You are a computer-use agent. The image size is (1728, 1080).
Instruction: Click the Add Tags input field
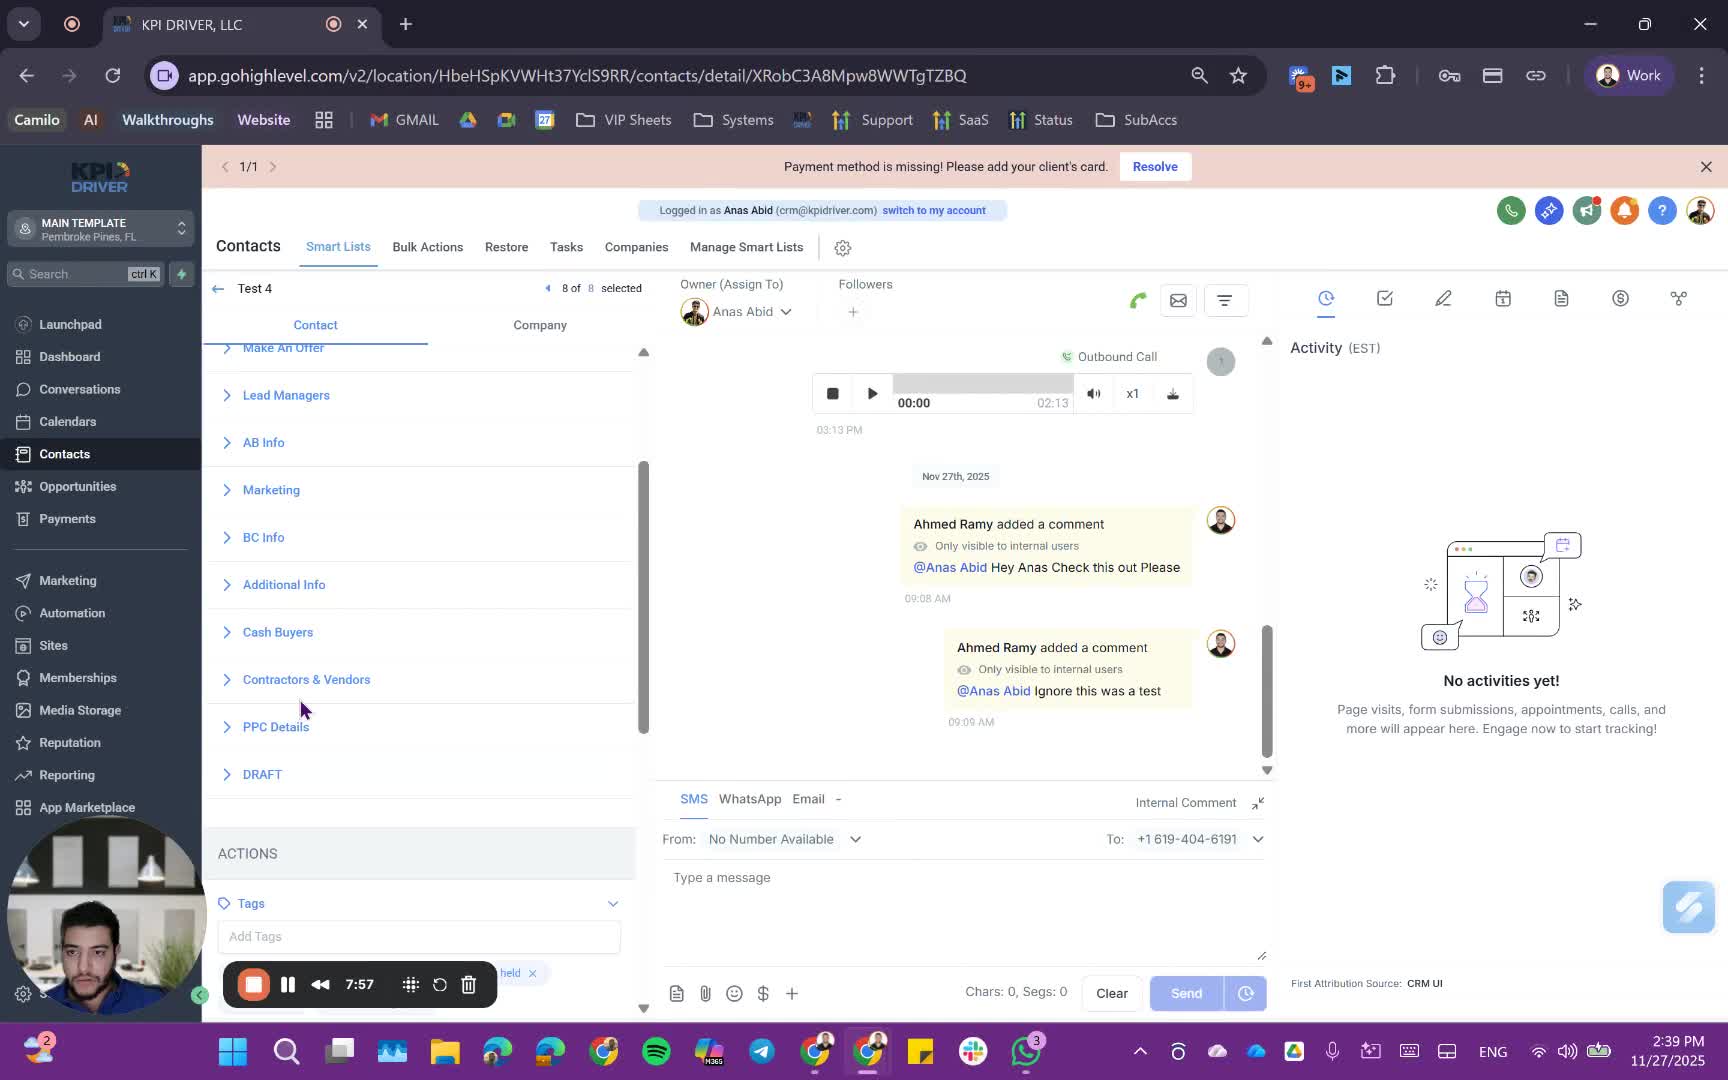coord(419,937)
